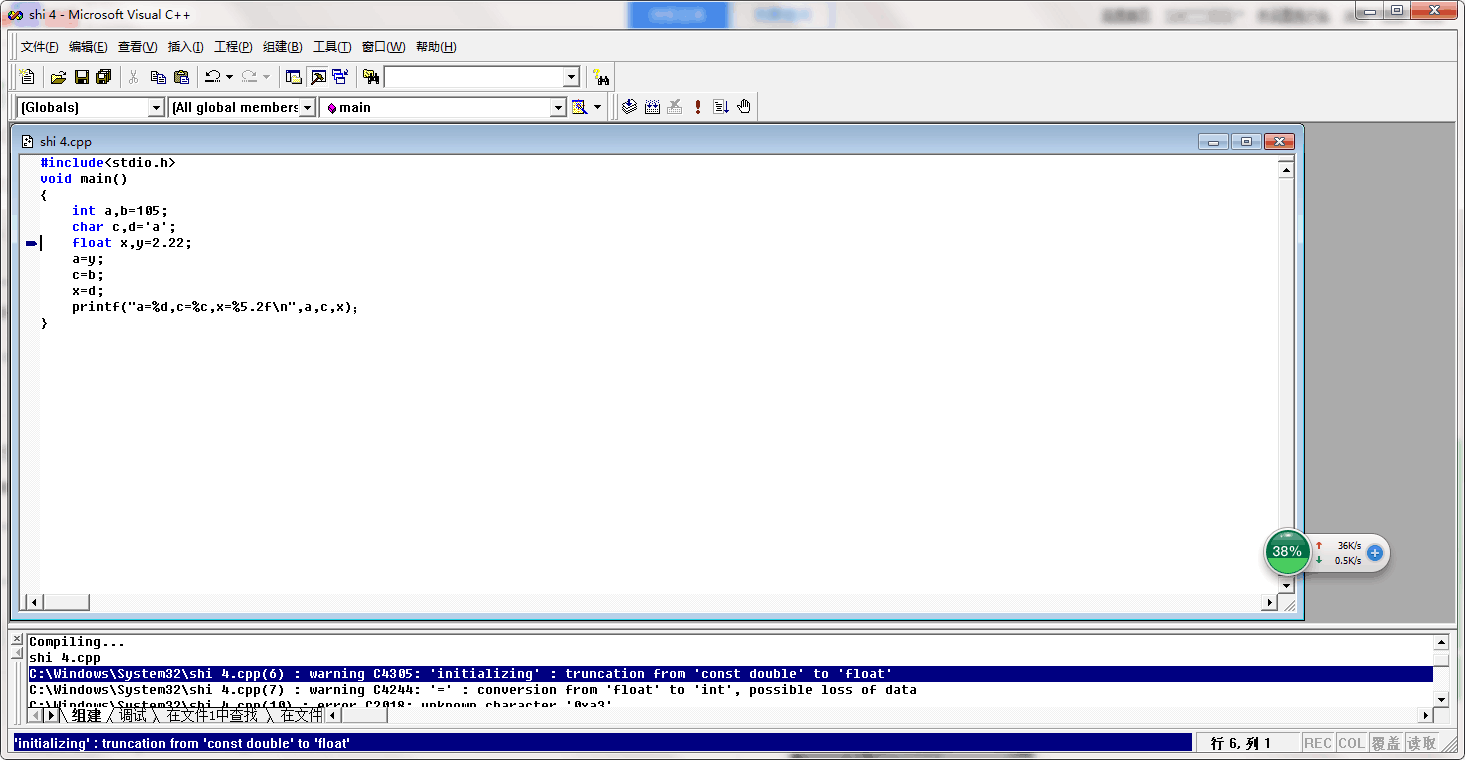1465x760 pixels.
Task: Open the 插入(I) menu
Action: click(x=185, y=47)
